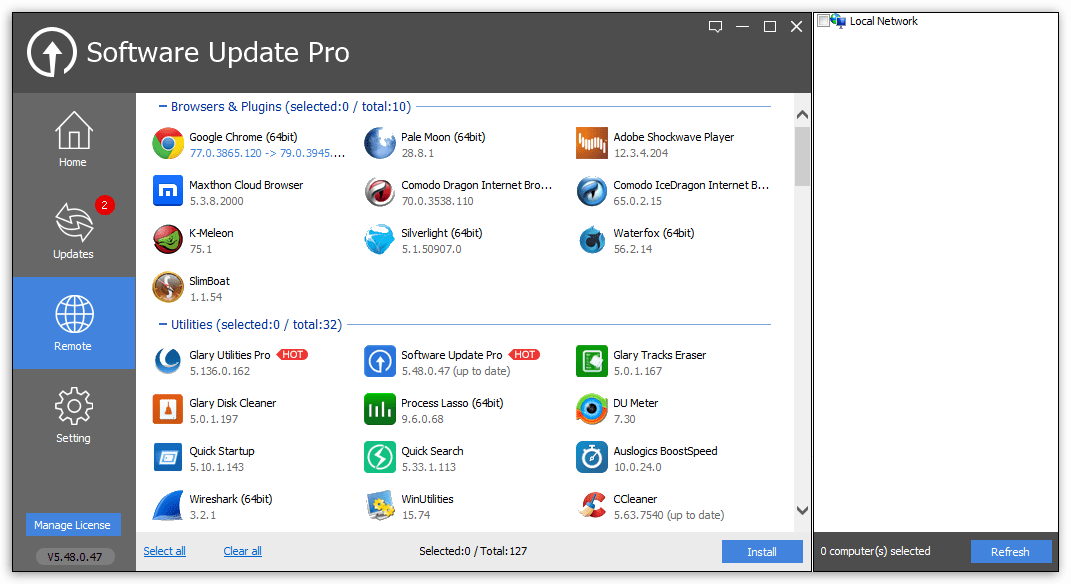
Task: Click the HOT badge beside Software Update Pro
Action: coord(525,354)
